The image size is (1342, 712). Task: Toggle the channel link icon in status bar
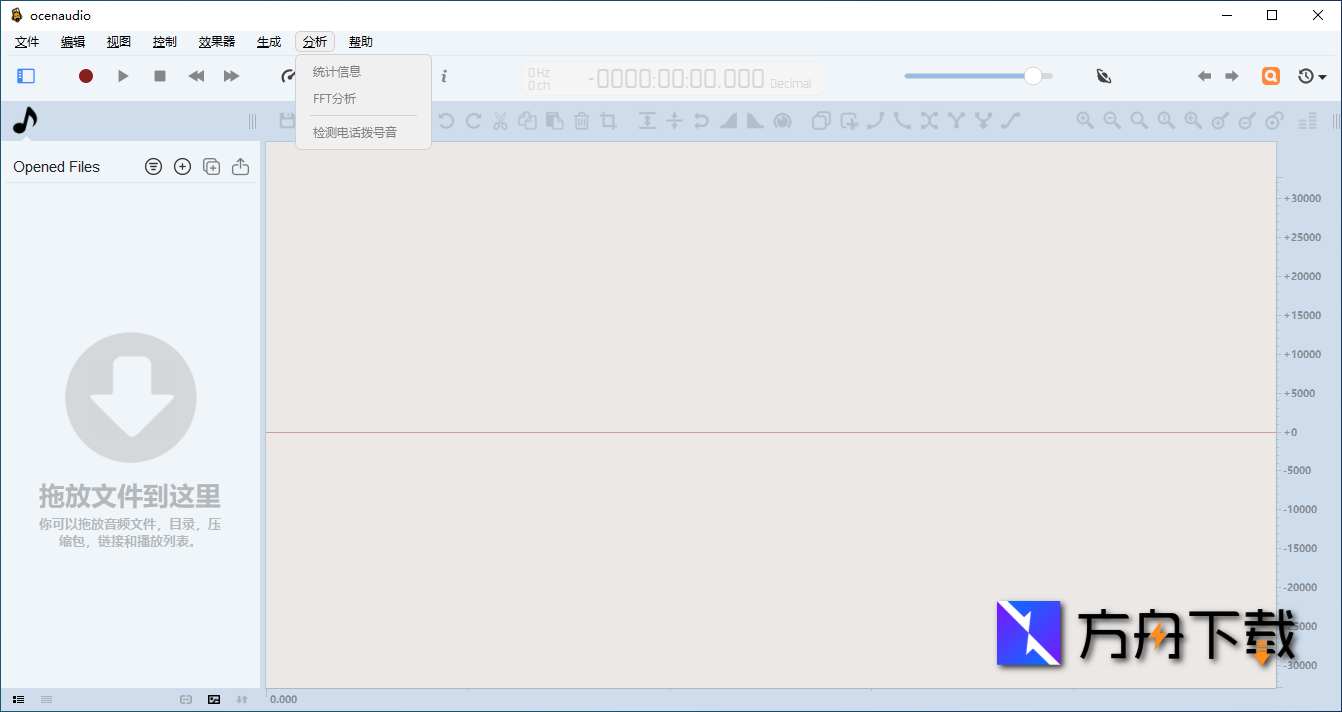186,699
